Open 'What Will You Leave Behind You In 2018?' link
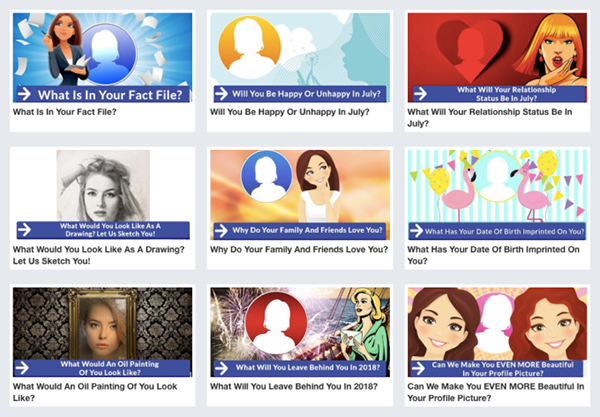This screenshot has height=417, width=600. [x=294, y=386]
